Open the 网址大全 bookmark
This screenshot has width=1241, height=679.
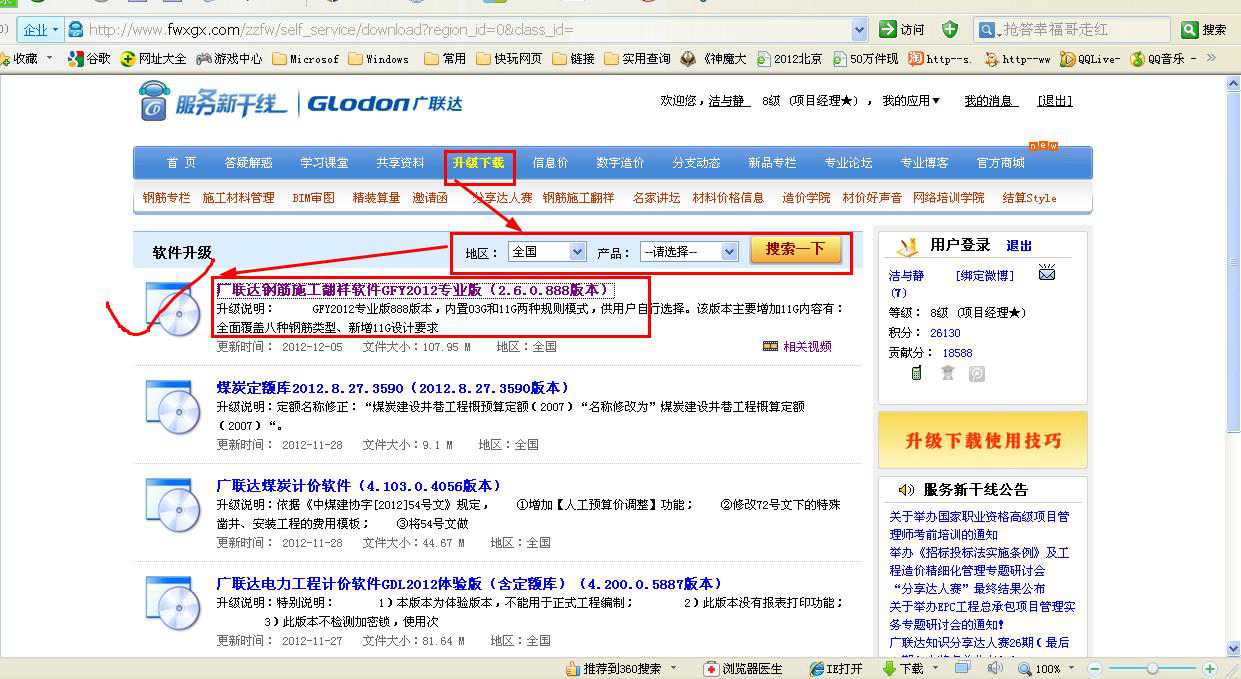[153, 59]
